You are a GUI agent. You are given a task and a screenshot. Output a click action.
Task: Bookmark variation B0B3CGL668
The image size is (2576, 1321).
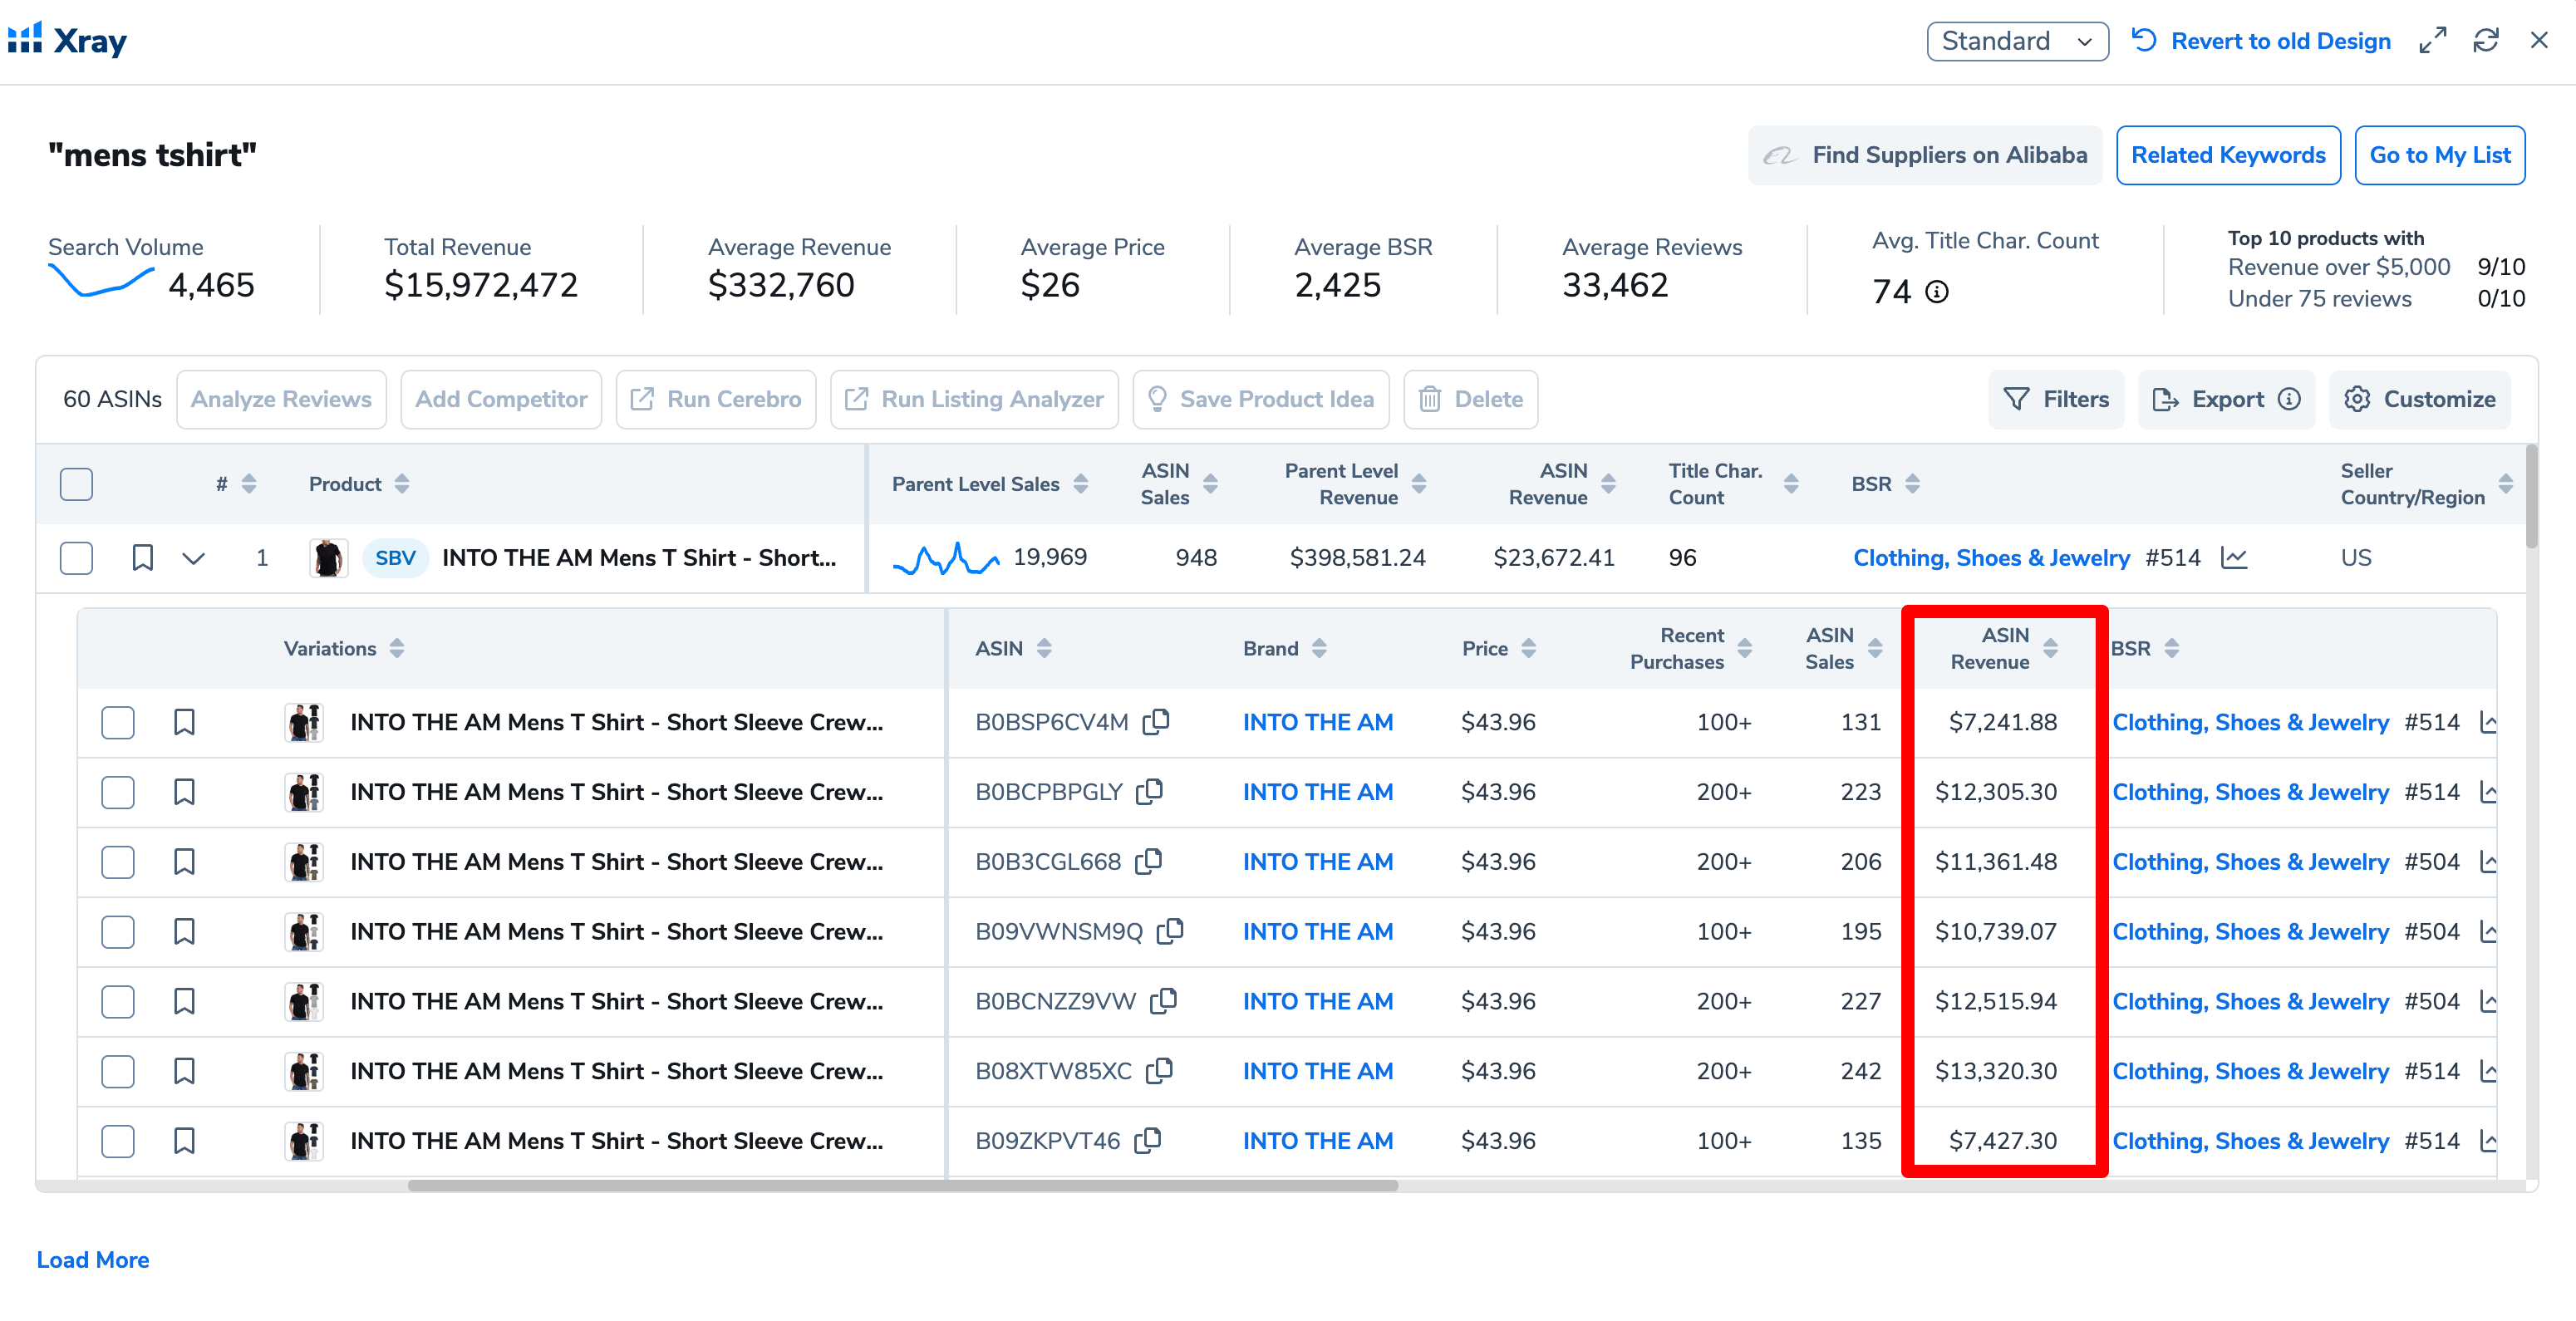point(184,862)
